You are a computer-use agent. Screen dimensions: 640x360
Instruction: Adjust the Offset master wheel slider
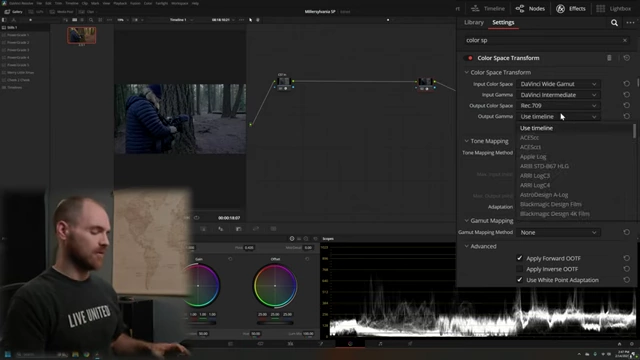tap(275, 322)
